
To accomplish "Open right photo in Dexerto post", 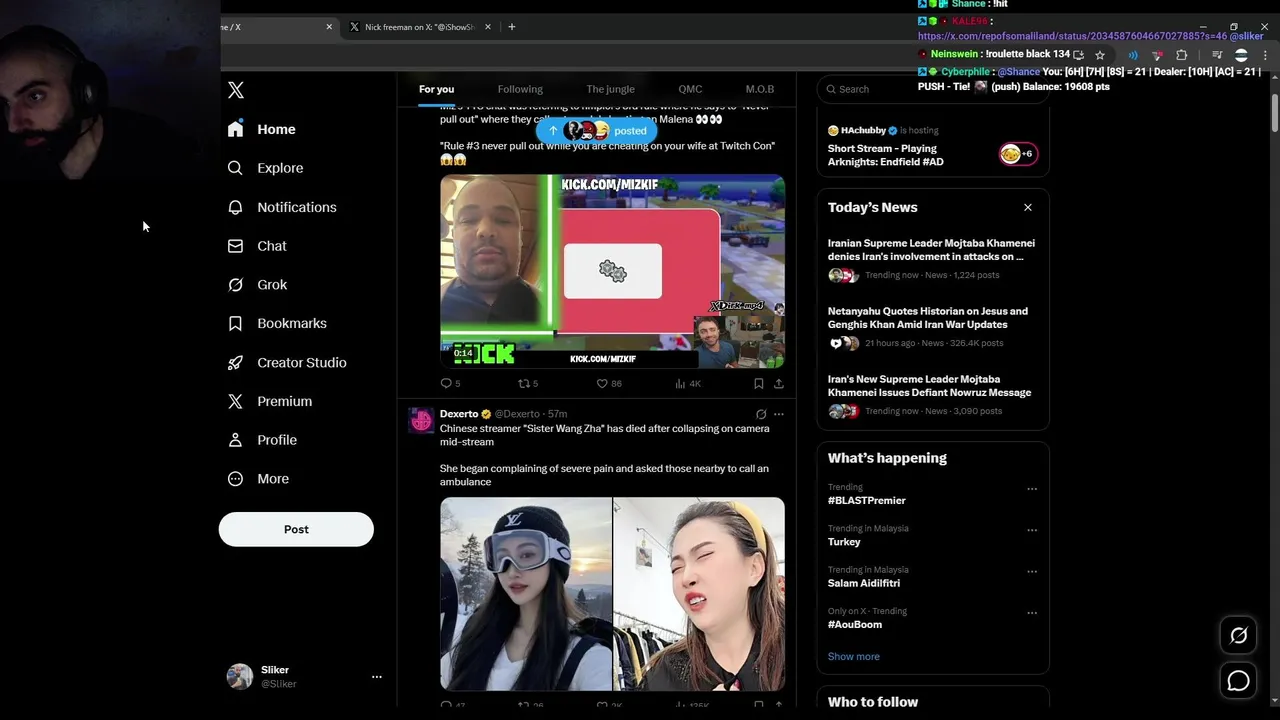I will (x=699, y=594).
